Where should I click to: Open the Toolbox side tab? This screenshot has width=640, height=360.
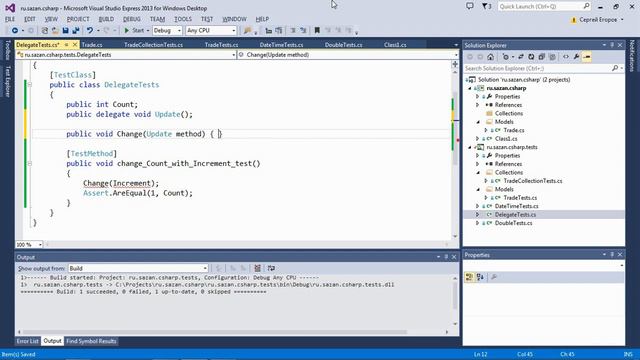[x=7, y=50]
